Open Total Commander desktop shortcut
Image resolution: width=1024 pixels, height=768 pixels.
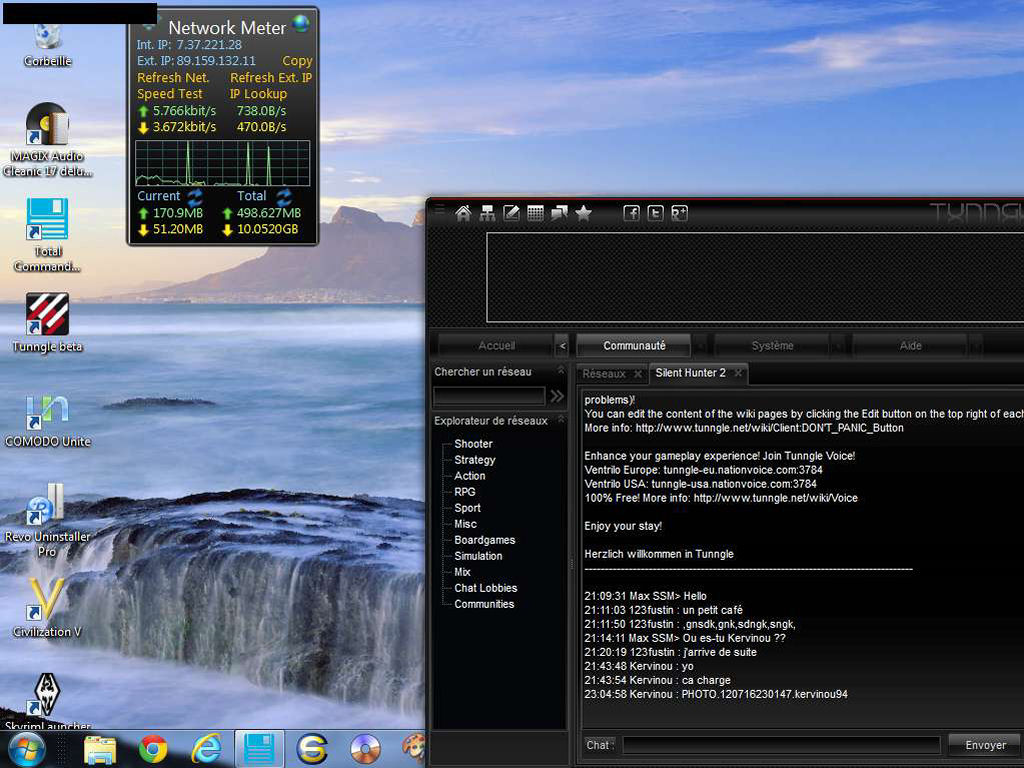(47, 236)
